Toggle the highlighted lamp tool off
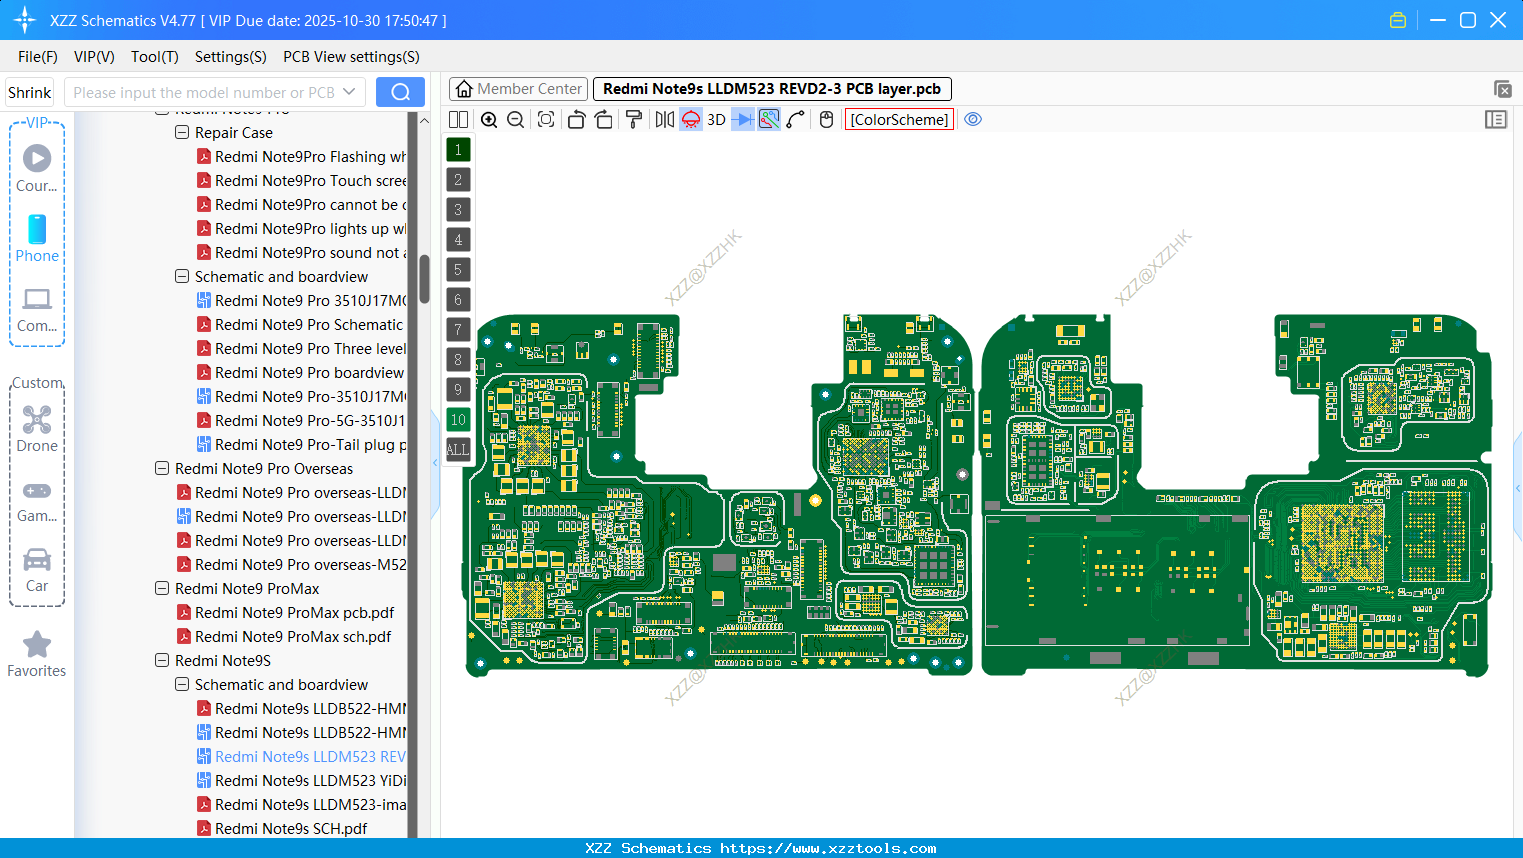 coord(690,119)
